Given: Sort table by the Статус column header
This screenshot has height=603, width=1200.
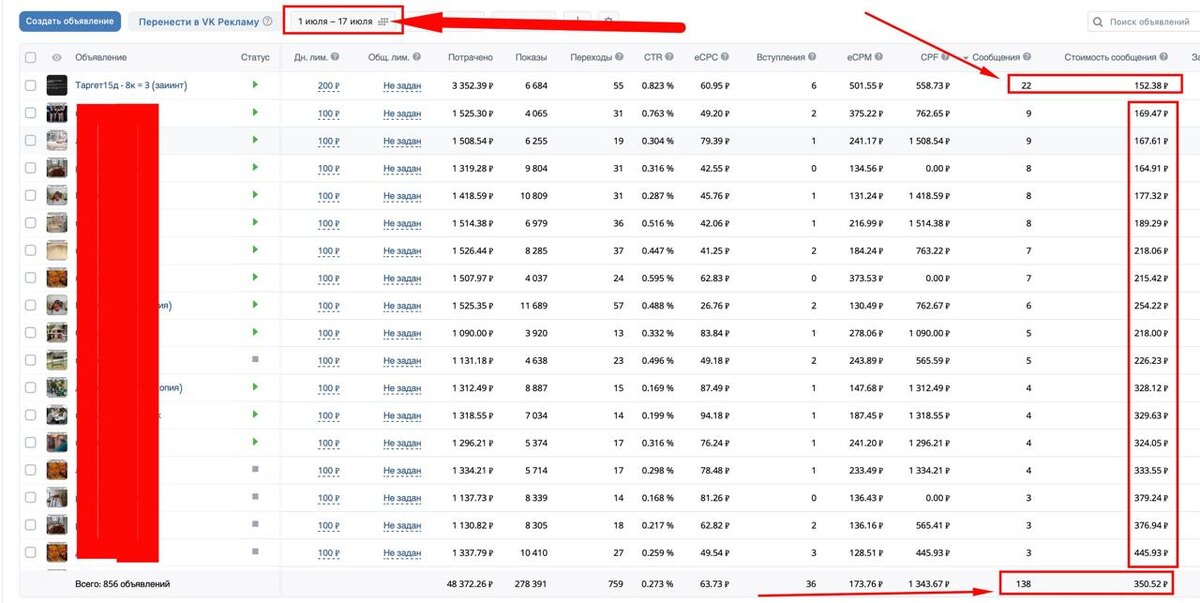Looking at the screenshot, I should [255, 57].
